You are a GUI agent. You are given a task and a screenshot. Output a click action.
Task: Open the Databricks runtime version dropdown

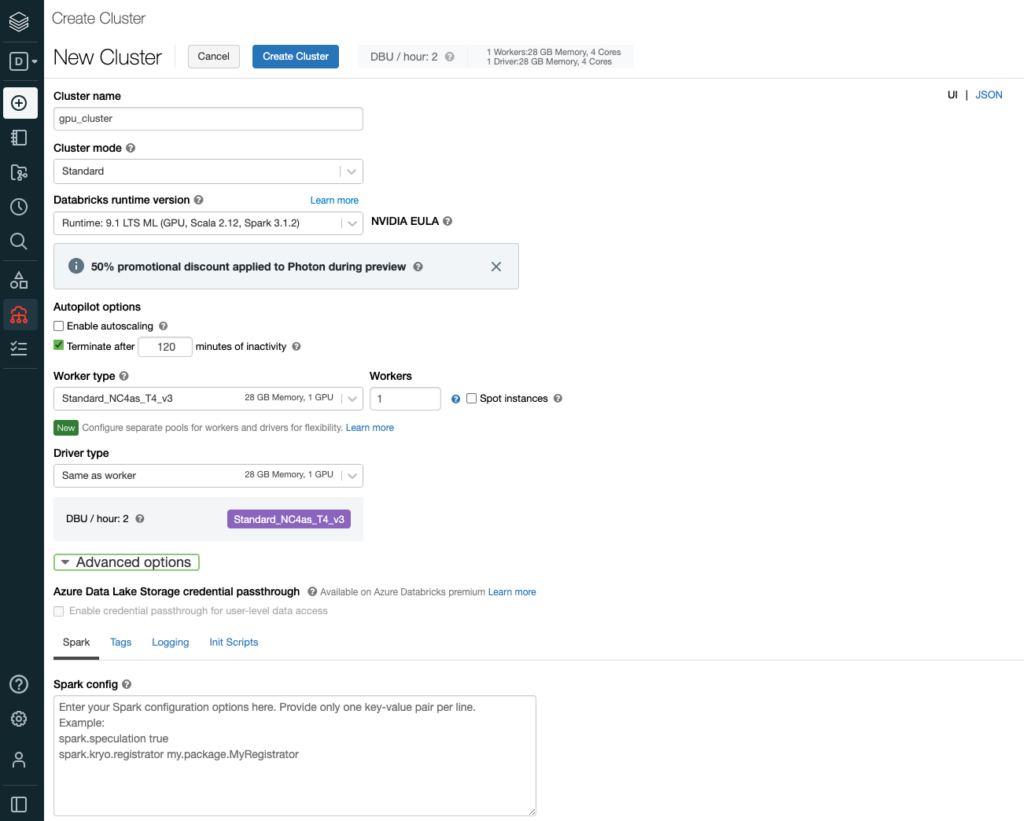coord(351,224)
